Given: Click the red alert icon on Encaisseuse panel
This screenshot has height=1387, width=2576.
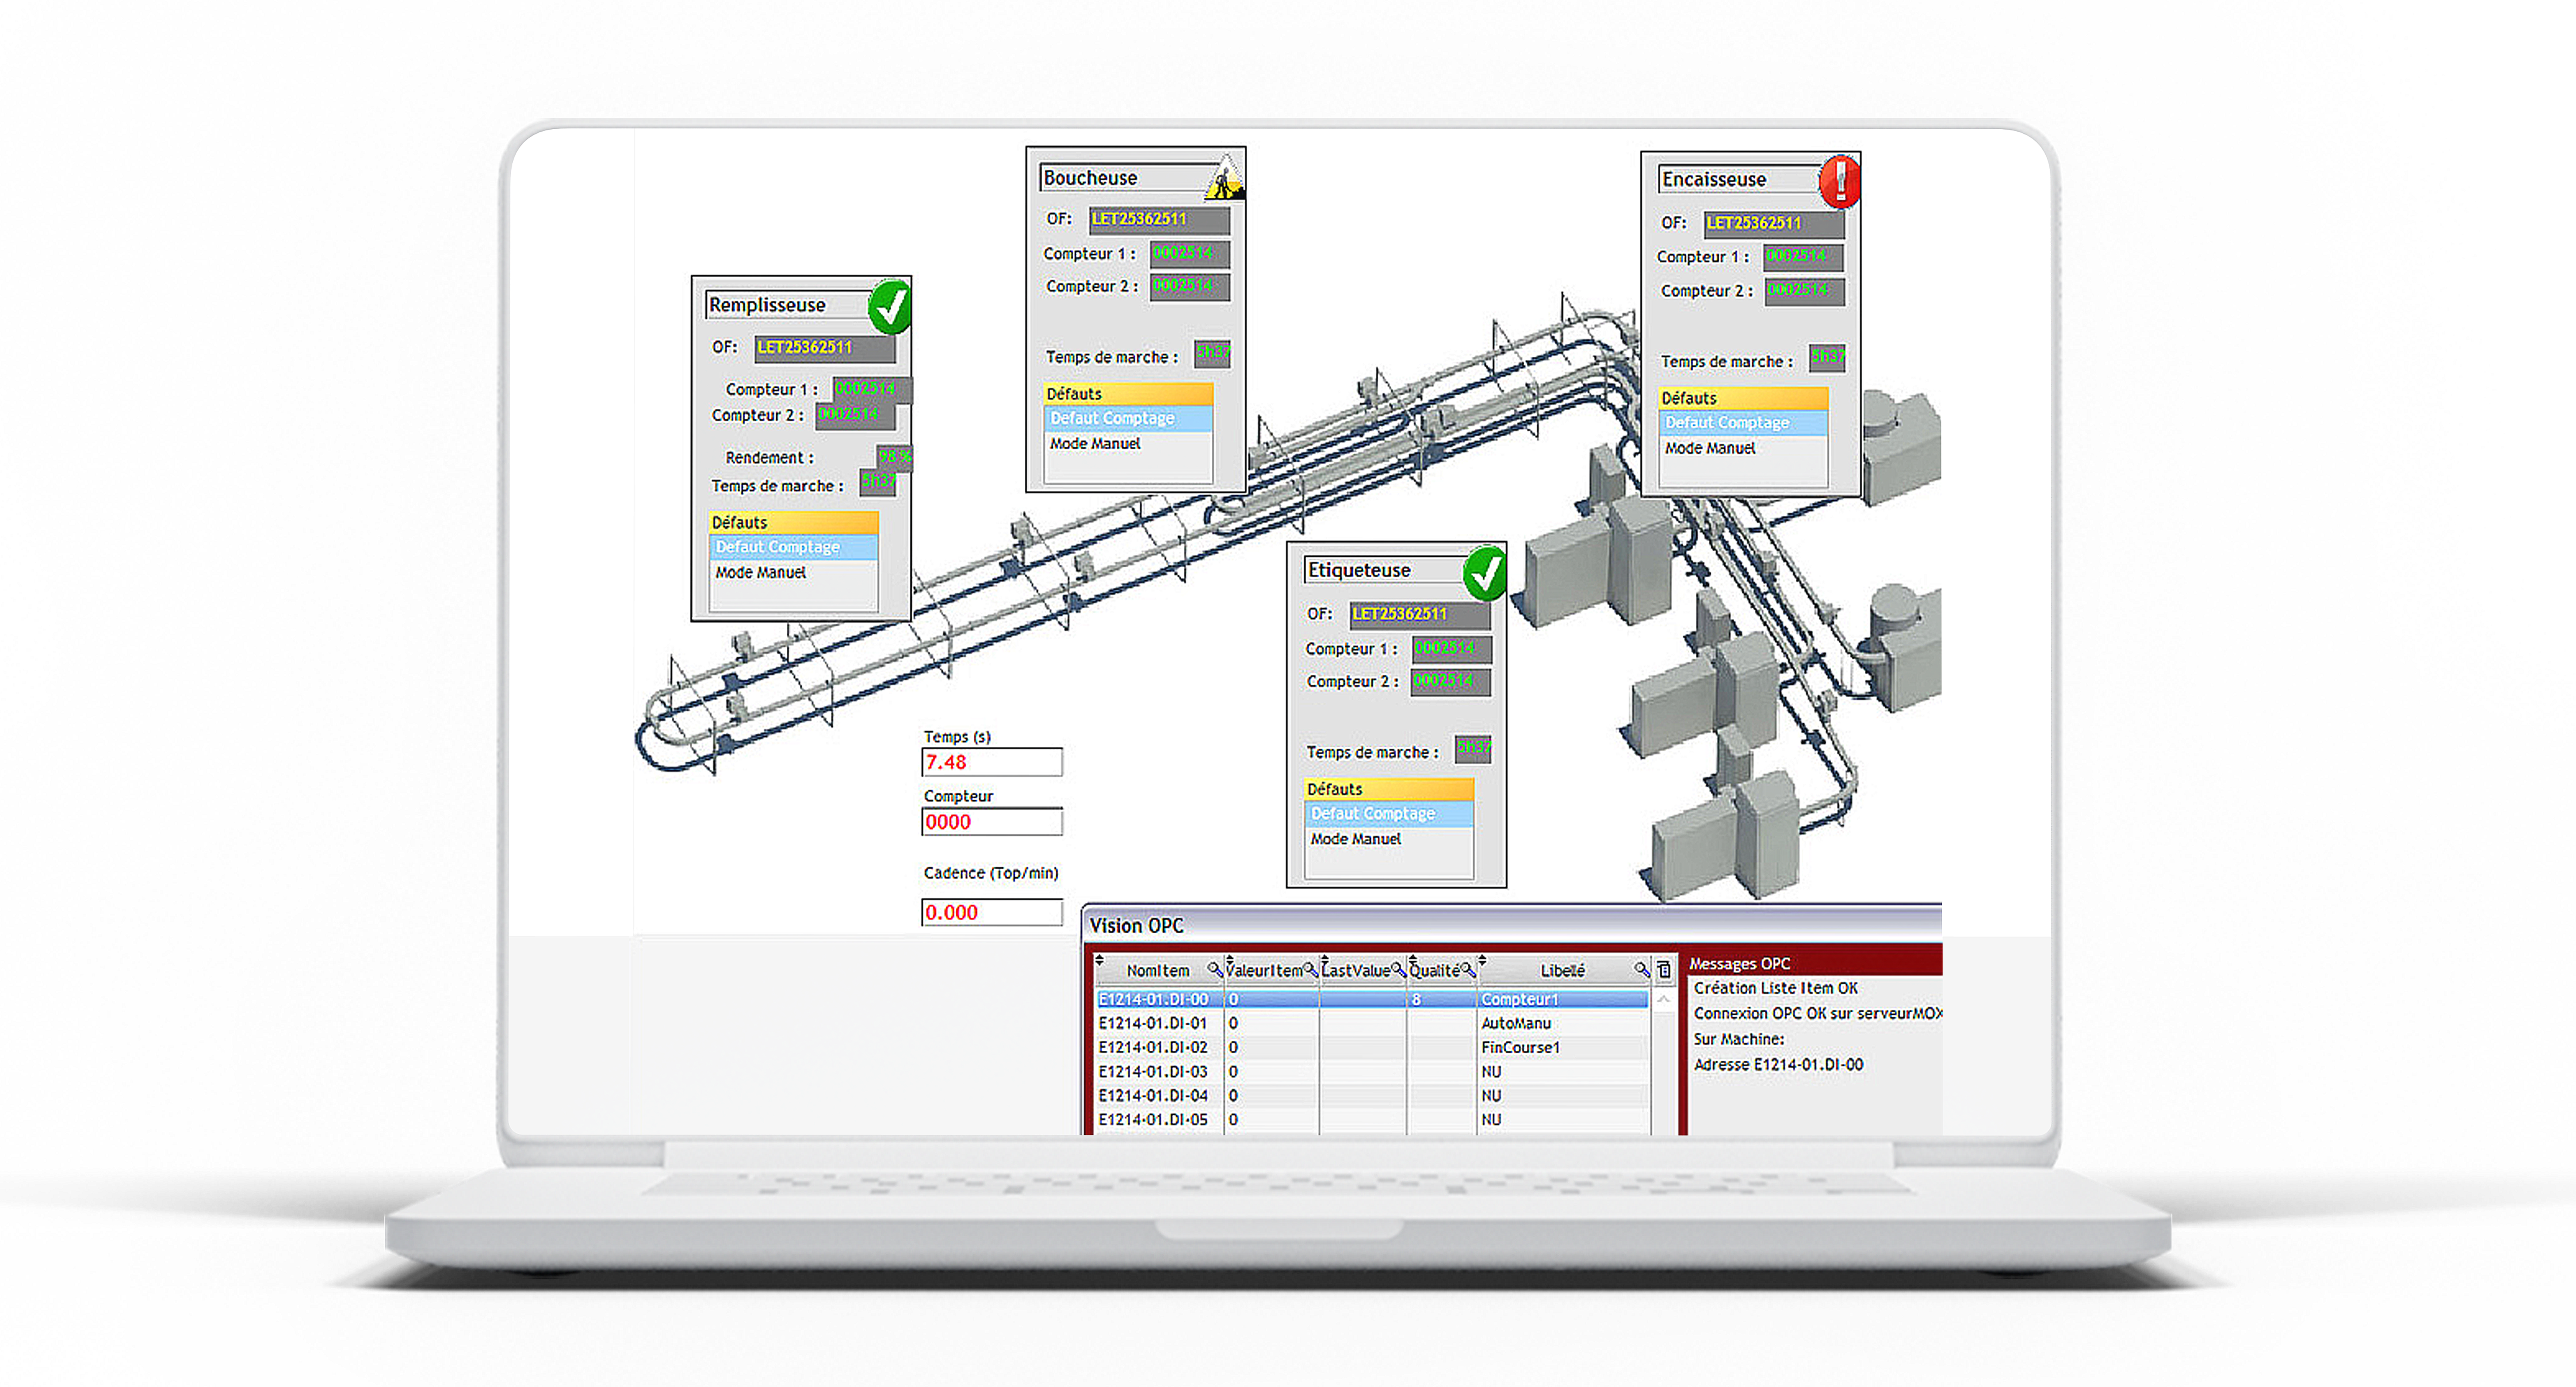Looking at the screenshot, I should (1839, 182).
